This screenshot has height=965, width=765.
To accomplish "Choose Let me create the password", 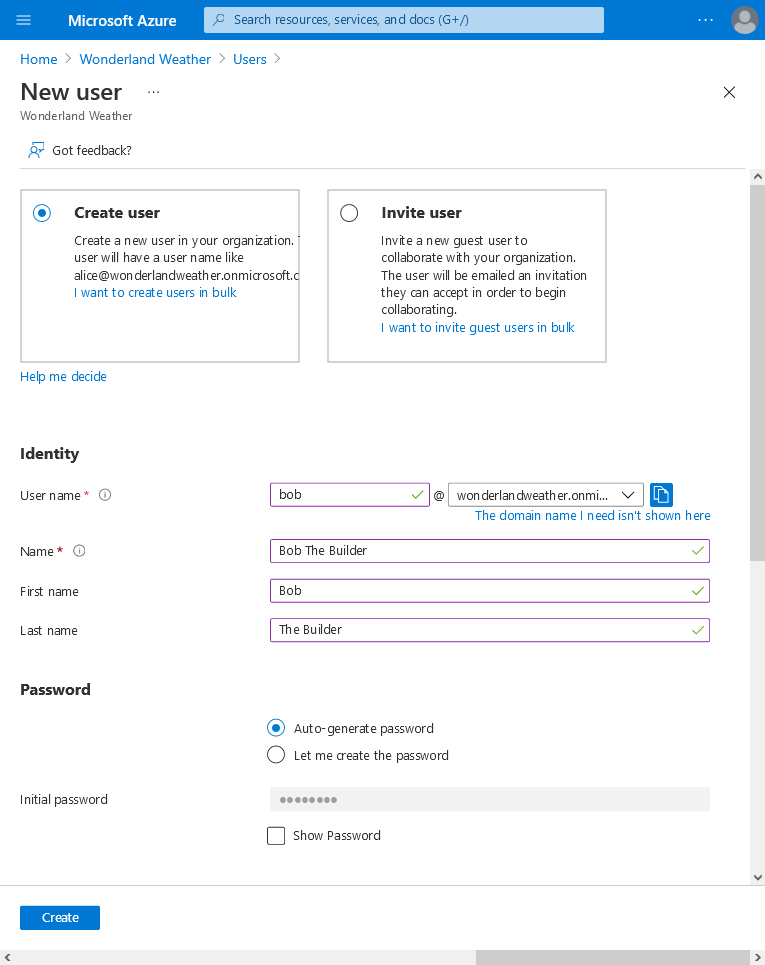I will pos(276,754).
